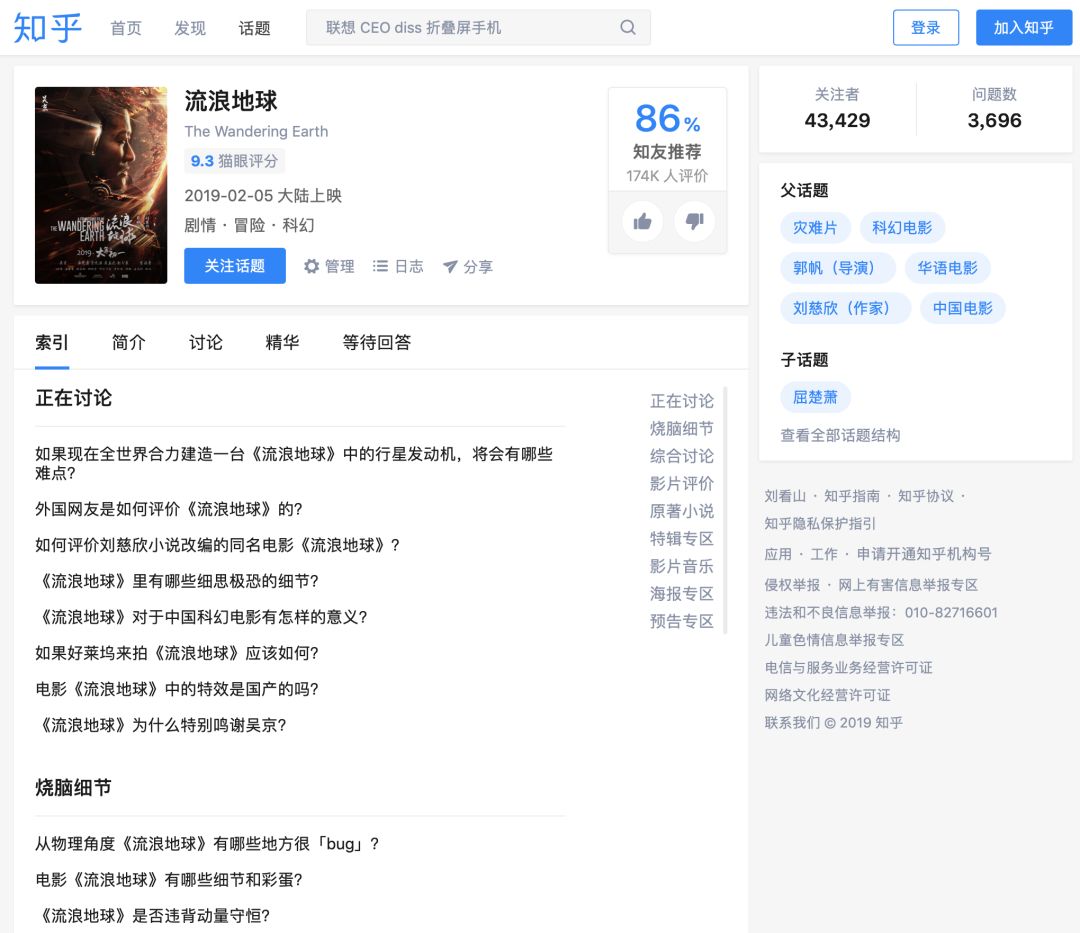This screenshot has width=1080, height=933.
Task: Click the 加入知乎 button
Action: [1024, 28]
